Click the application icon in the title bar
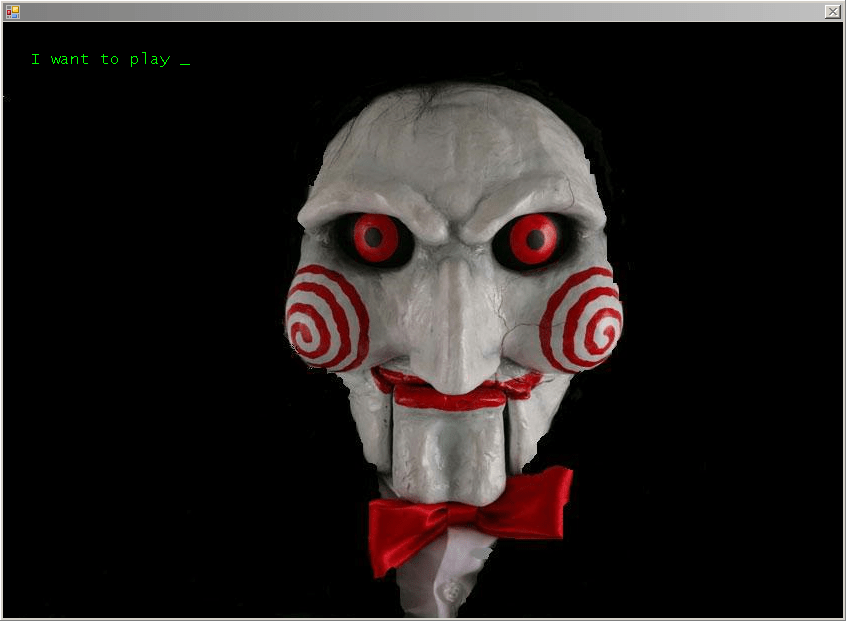The width and height of the screenshot is (846, 621). [x=13, y=10]
